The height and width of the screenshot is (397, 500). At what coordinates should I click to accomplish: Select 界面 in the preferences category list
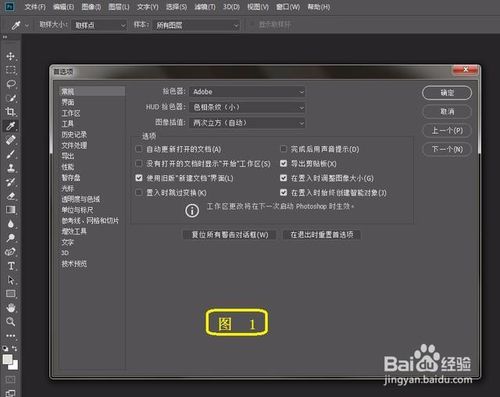pos(68,102)
